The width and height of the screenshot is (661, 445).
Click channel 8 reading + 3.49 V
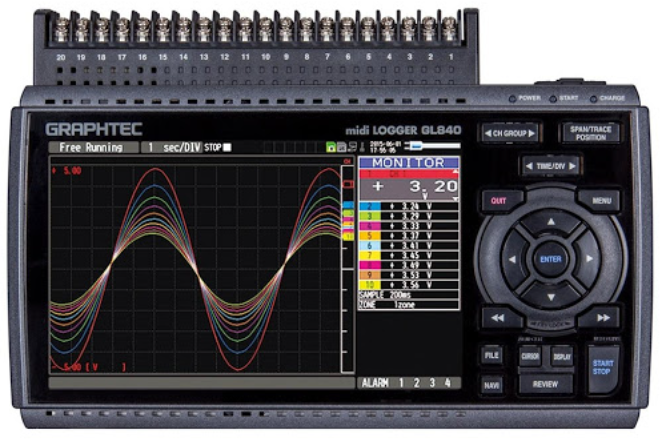tap(411, 265)
